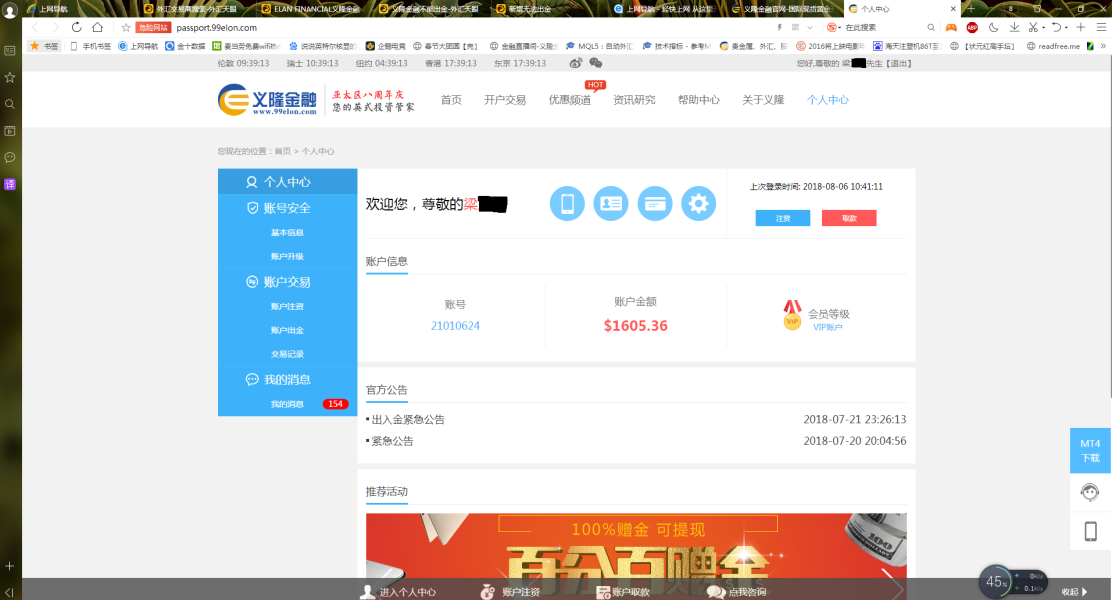
Task: Click the blue 注资 deposit button
Action: point(783,218)
